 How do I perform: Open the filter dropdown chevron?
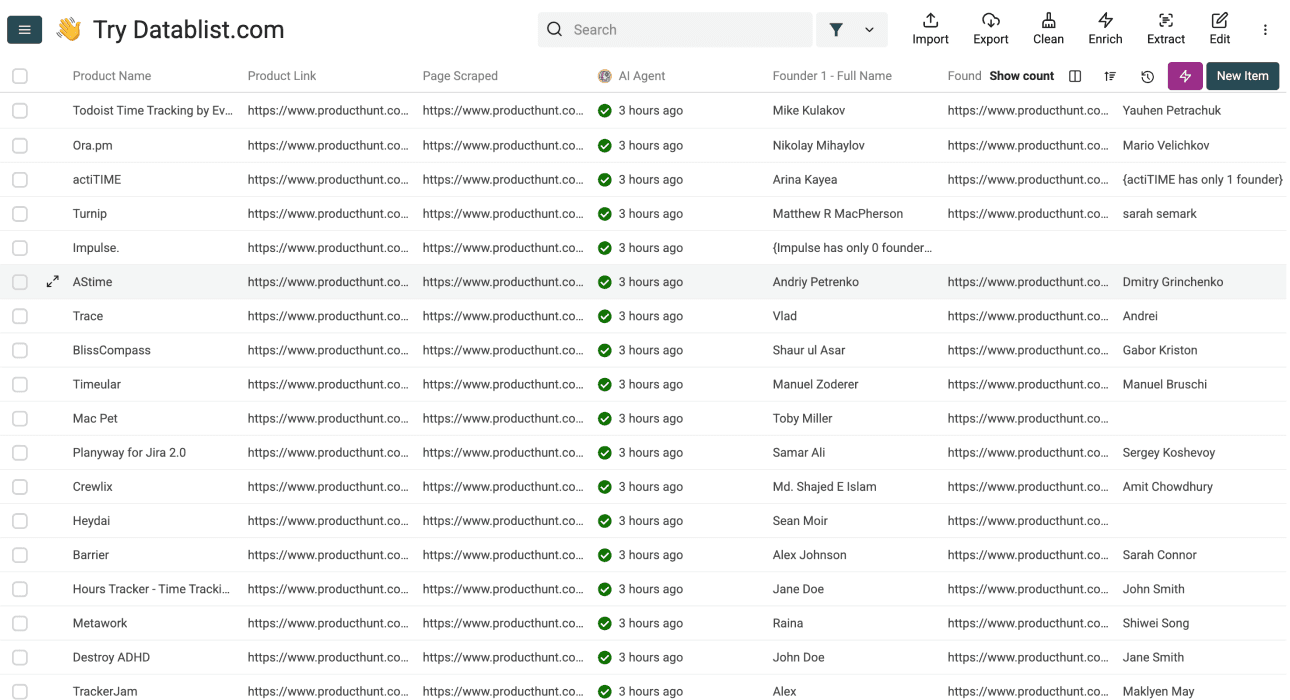click(x=868, y=29)
